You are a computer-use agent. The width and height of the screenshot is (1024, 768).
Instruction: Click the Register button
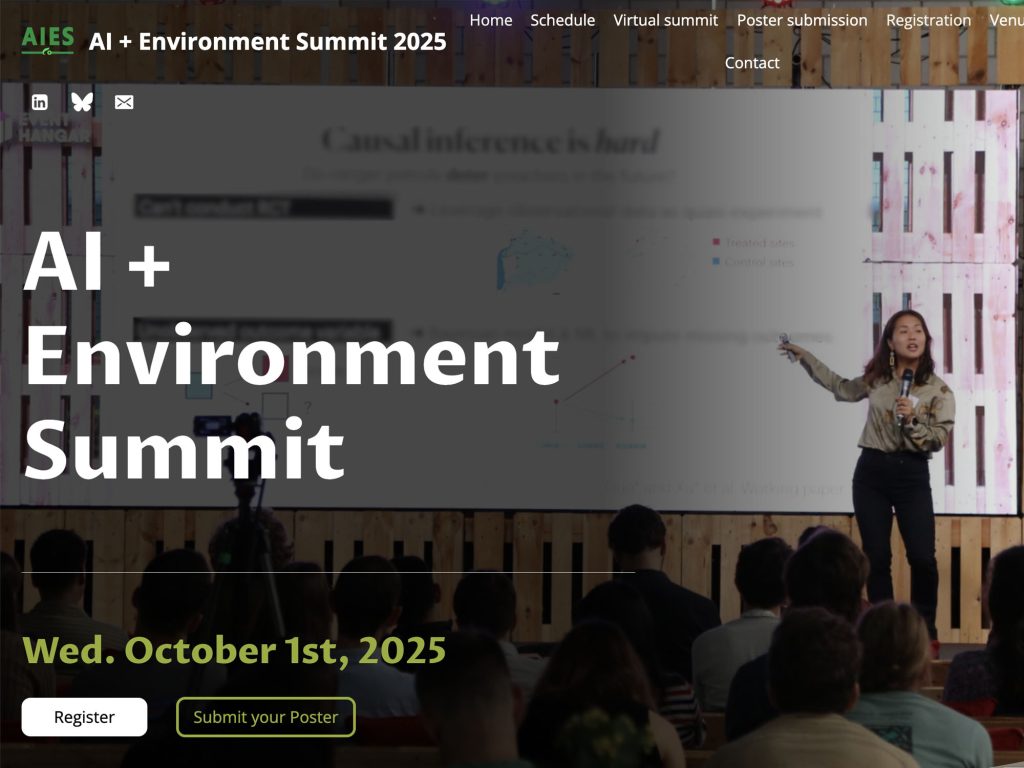point(84,717)
